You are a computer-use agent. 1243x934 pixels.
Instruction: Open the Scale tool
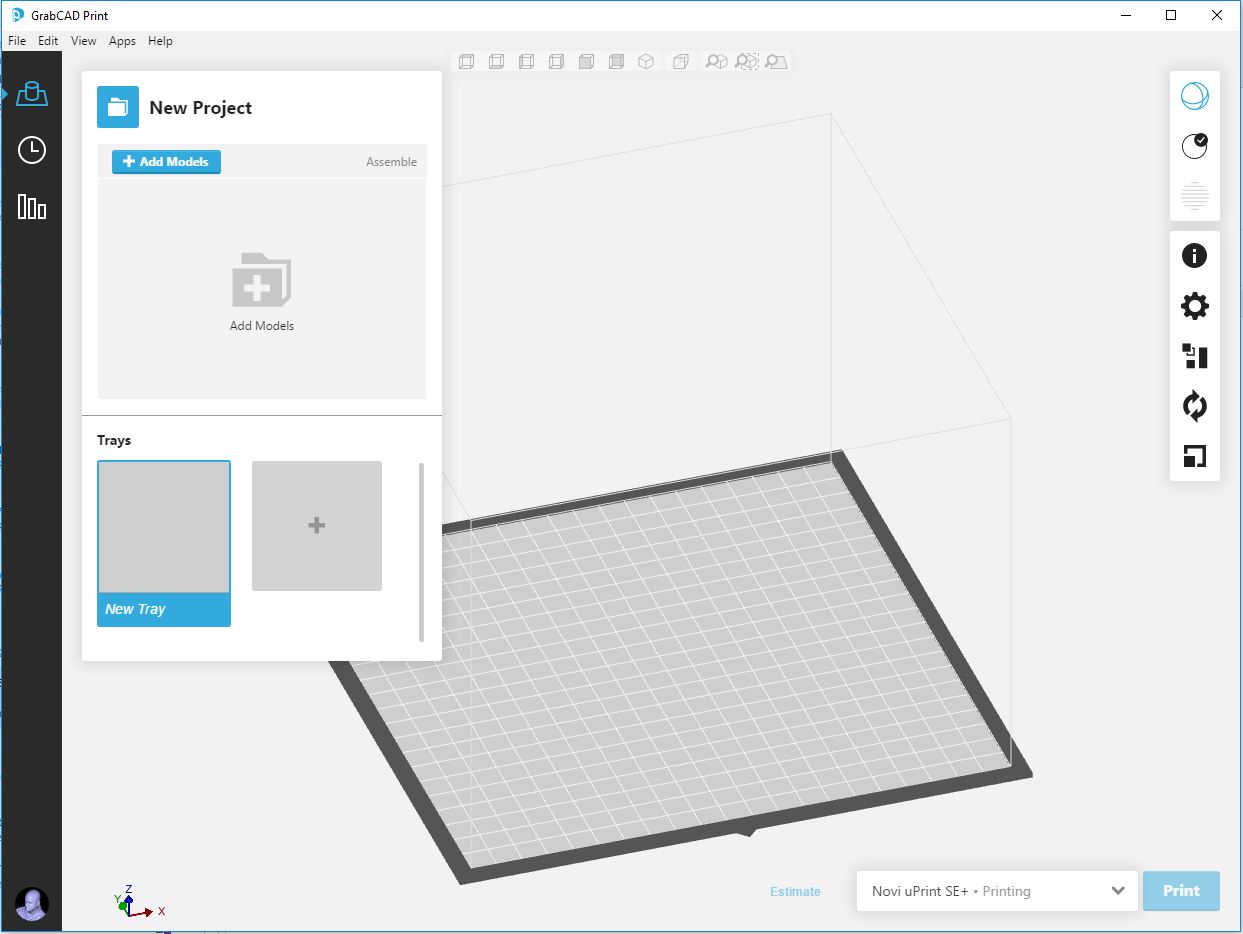point(1195,456)
